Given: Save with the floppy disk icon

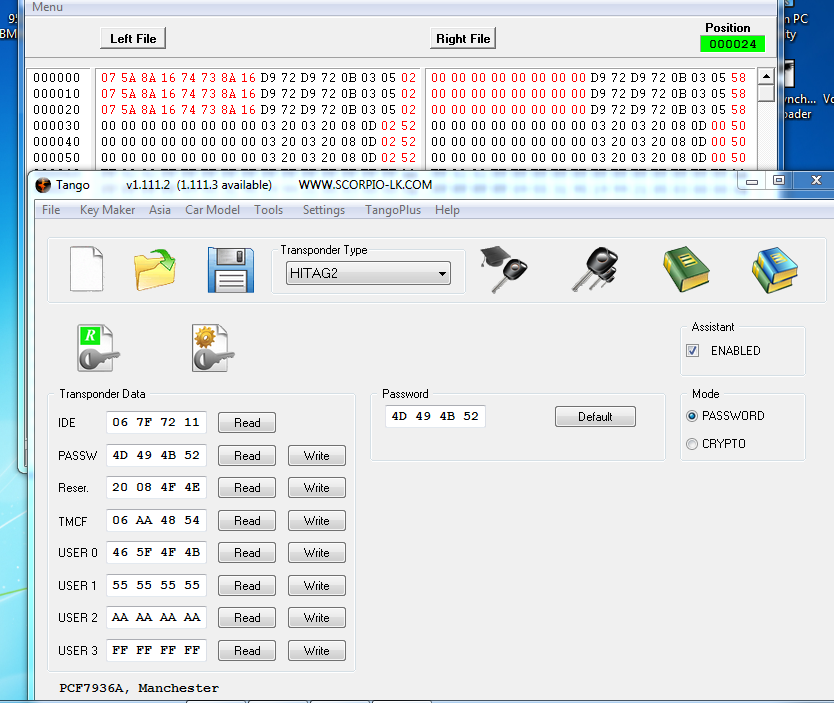Looking at the screenshot, I should point(231,270).
